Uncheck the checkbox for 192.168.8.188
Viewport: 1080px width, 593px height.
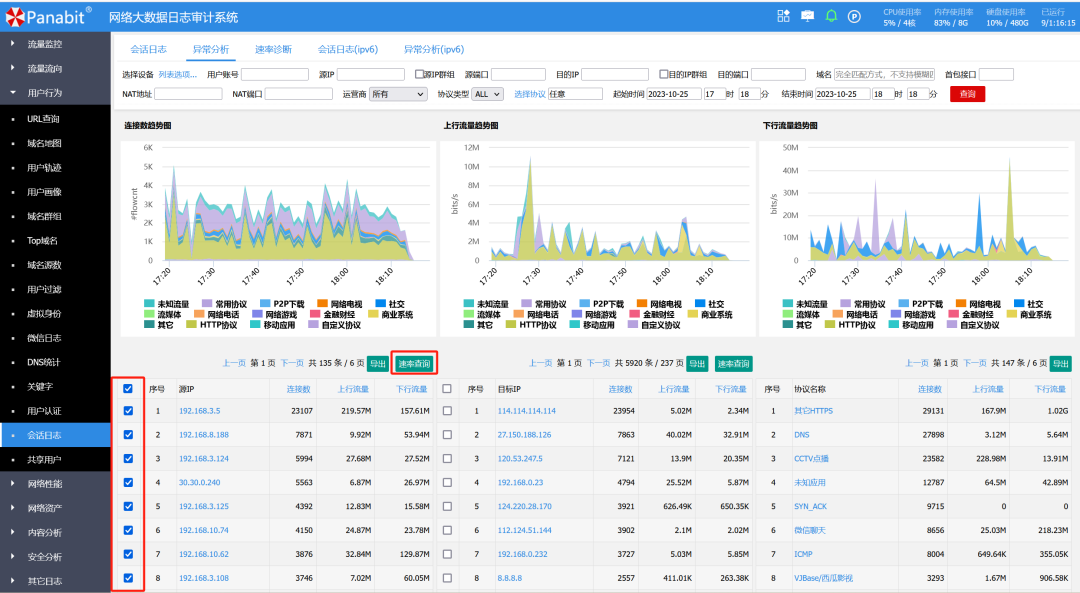(128, 435)
